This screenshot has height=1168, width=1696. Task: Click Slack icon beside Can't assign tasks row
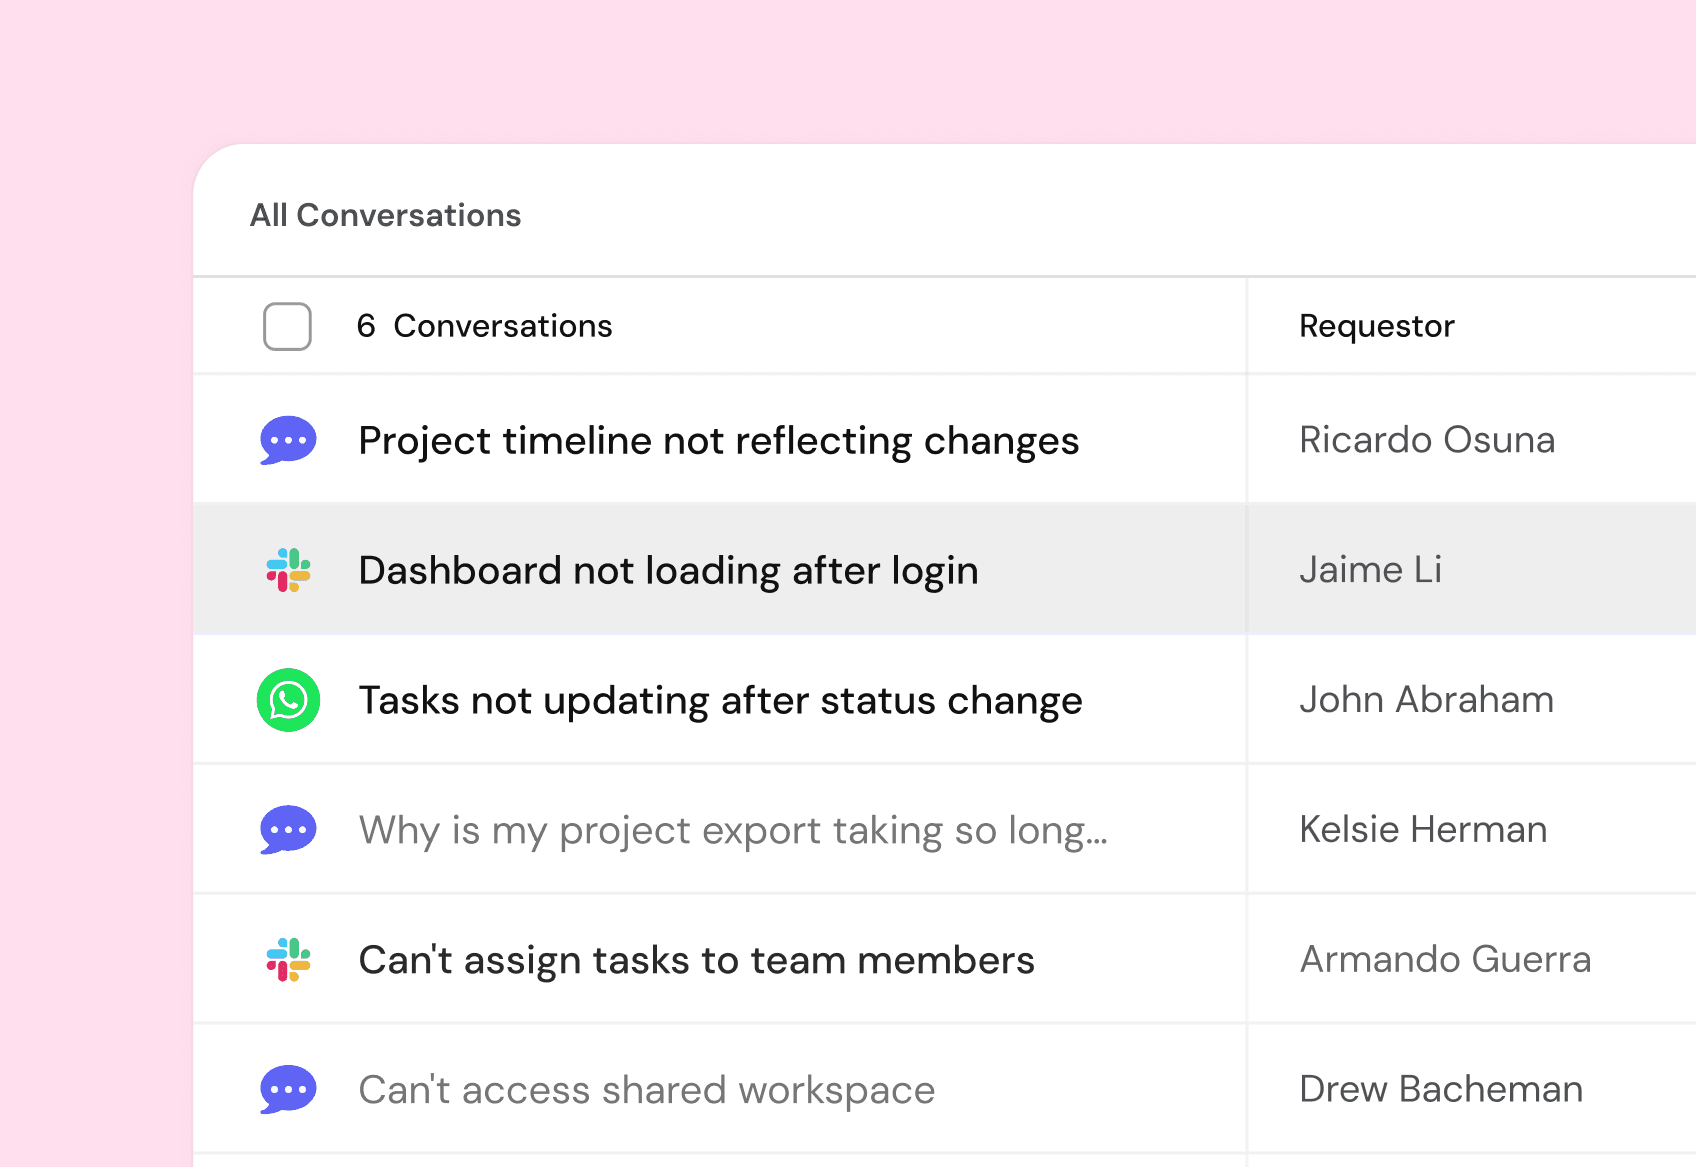point(288,960)
